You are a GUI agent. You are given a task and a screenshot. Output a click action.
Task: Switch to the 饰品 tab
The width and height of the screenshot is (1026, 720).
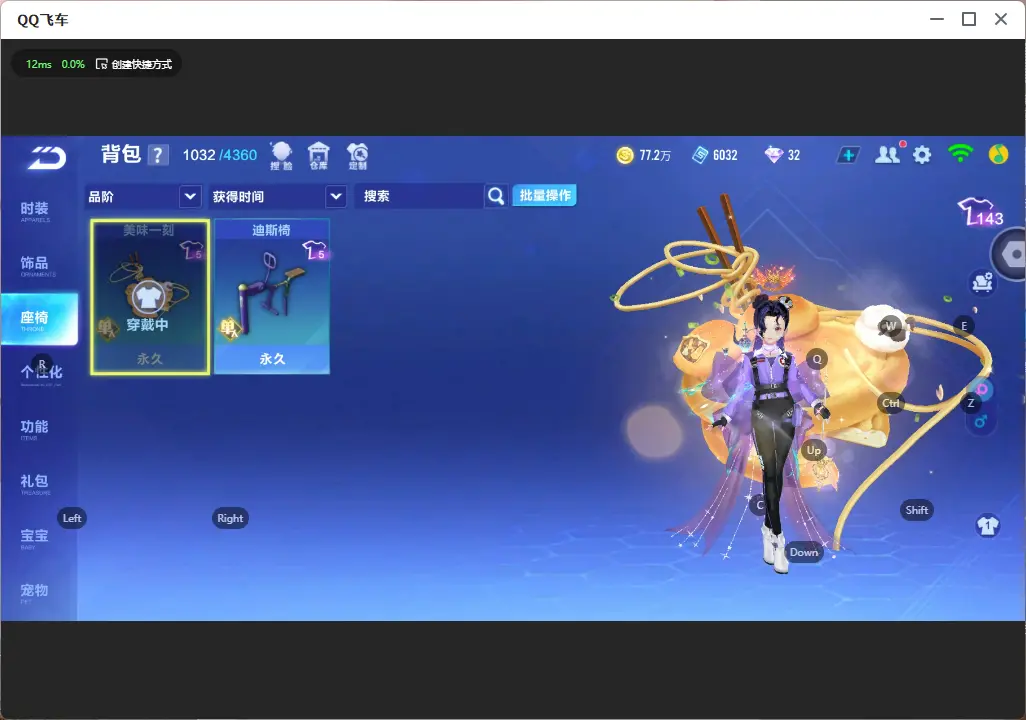tap(35, 264)
